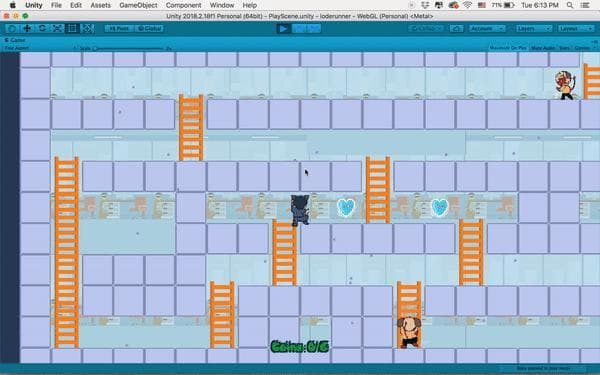Open Spotlight search icon
Screen dimensions: 600x375
pos(570,5)
